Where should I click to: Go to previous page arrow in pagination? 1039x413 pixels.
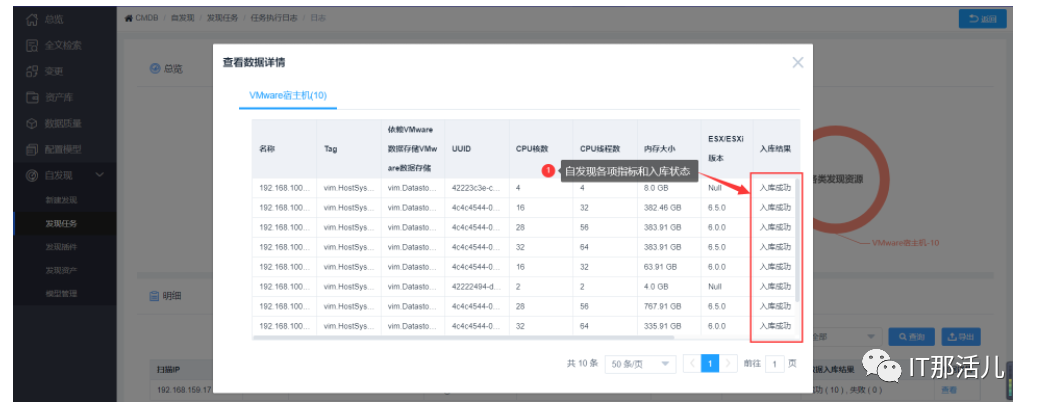[691, 364]
